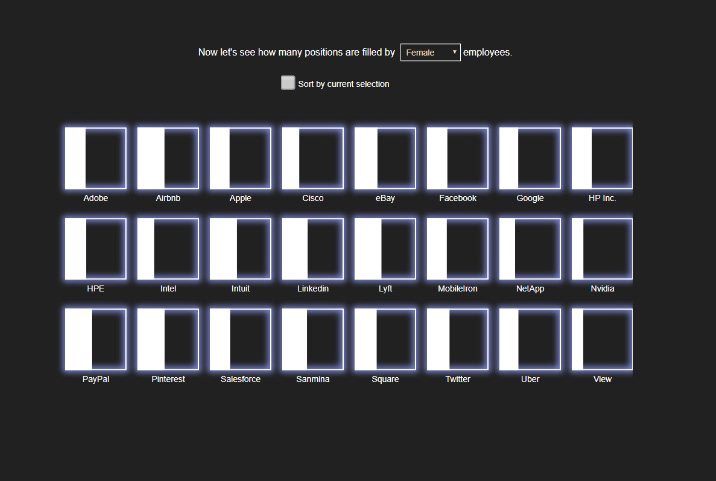Click the 'Intuit' label text
716x481 pixels.
coord(240,289)
